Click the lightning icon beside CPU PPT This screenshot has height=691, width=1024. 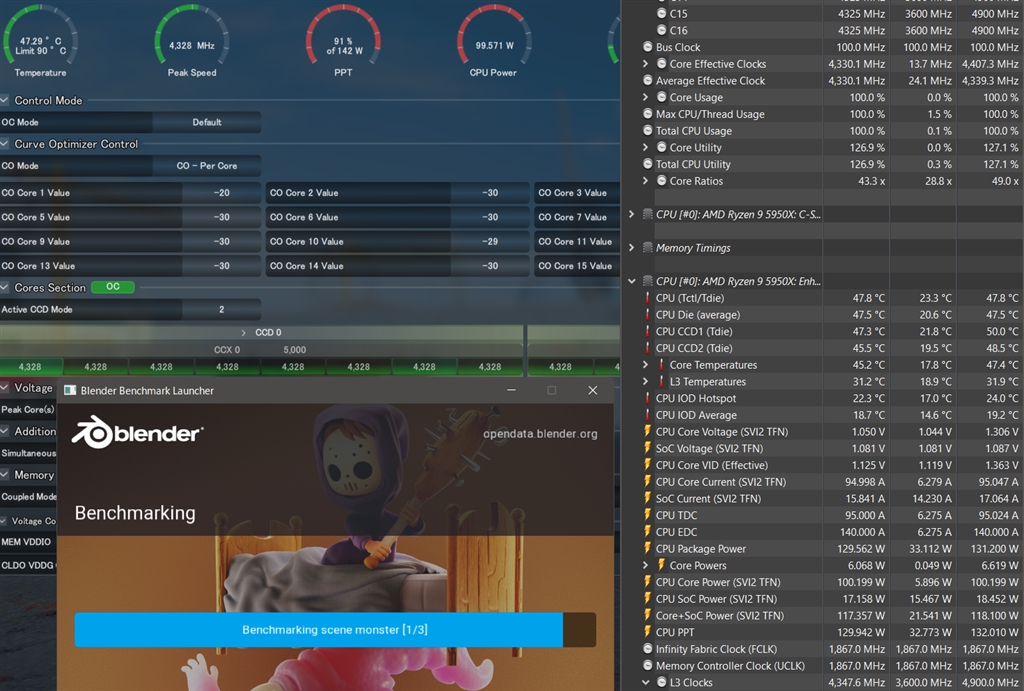647,632
